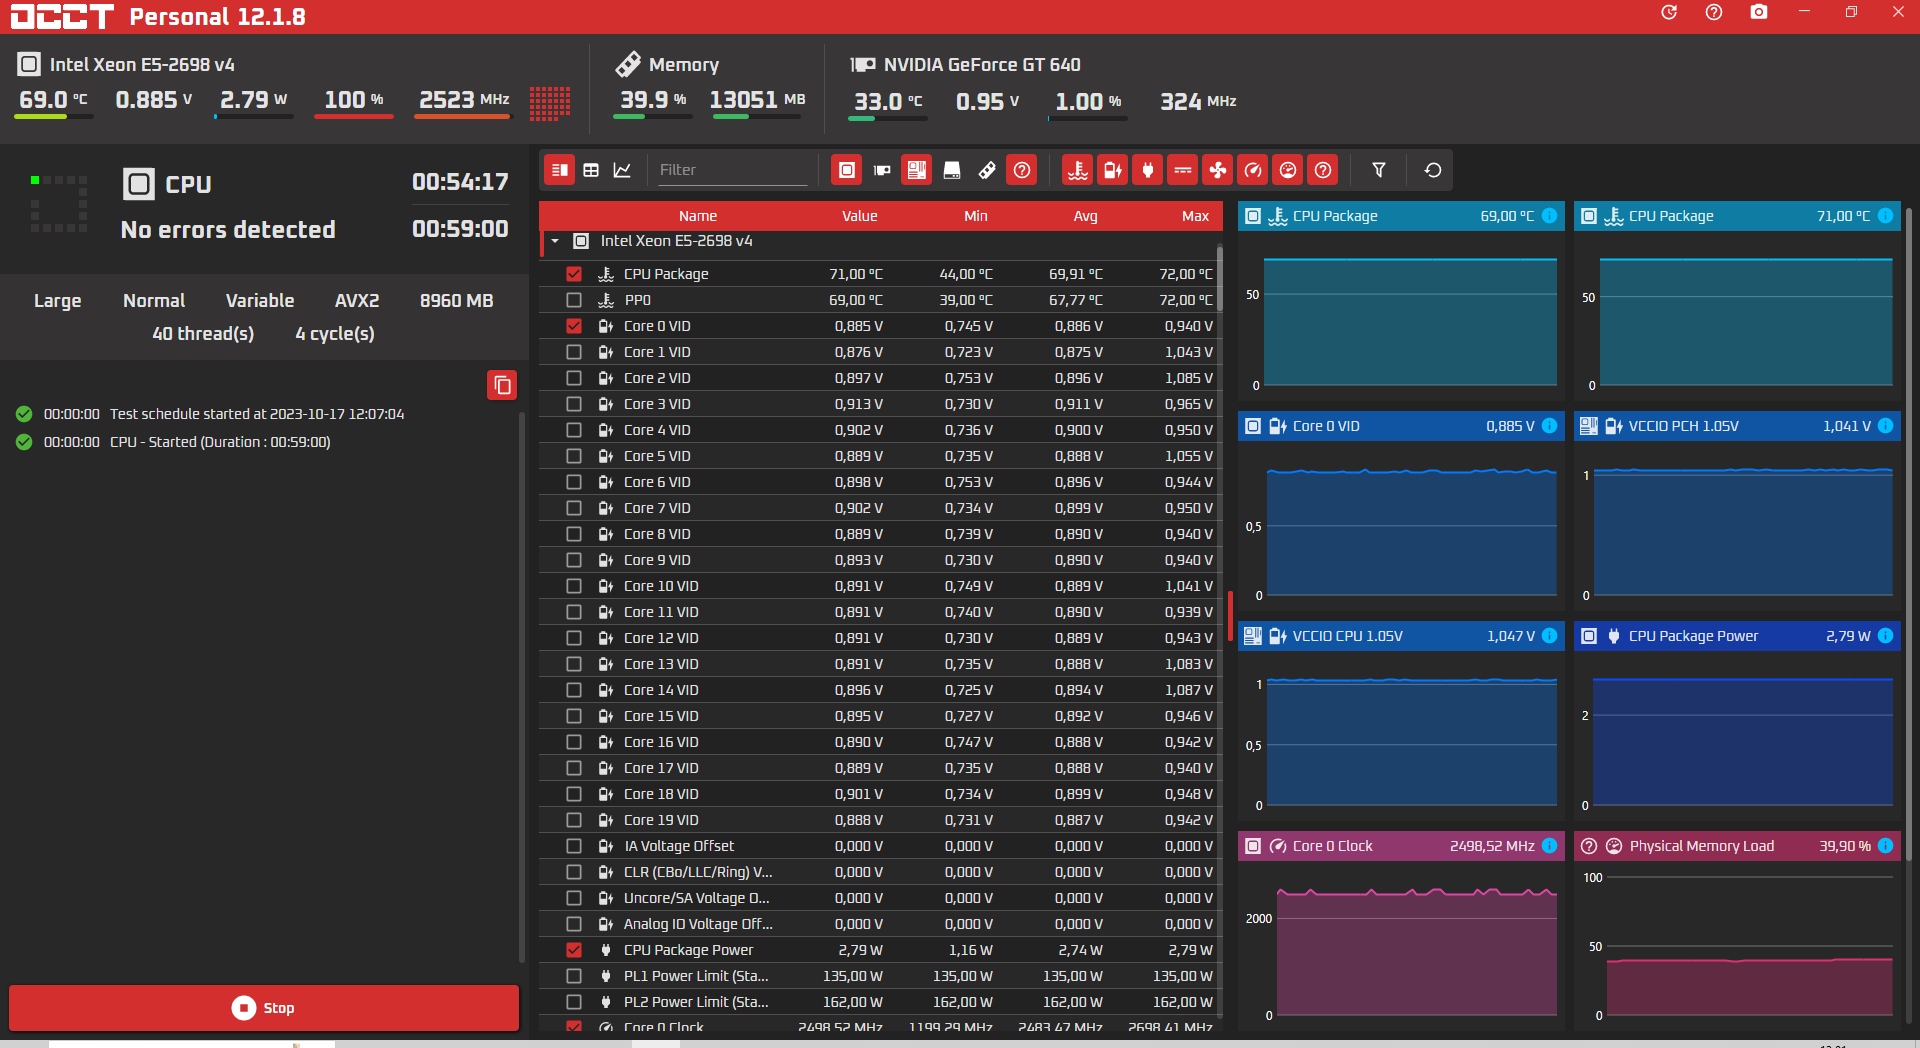Toggle the fan sensor filter icon

point(1218,170)
